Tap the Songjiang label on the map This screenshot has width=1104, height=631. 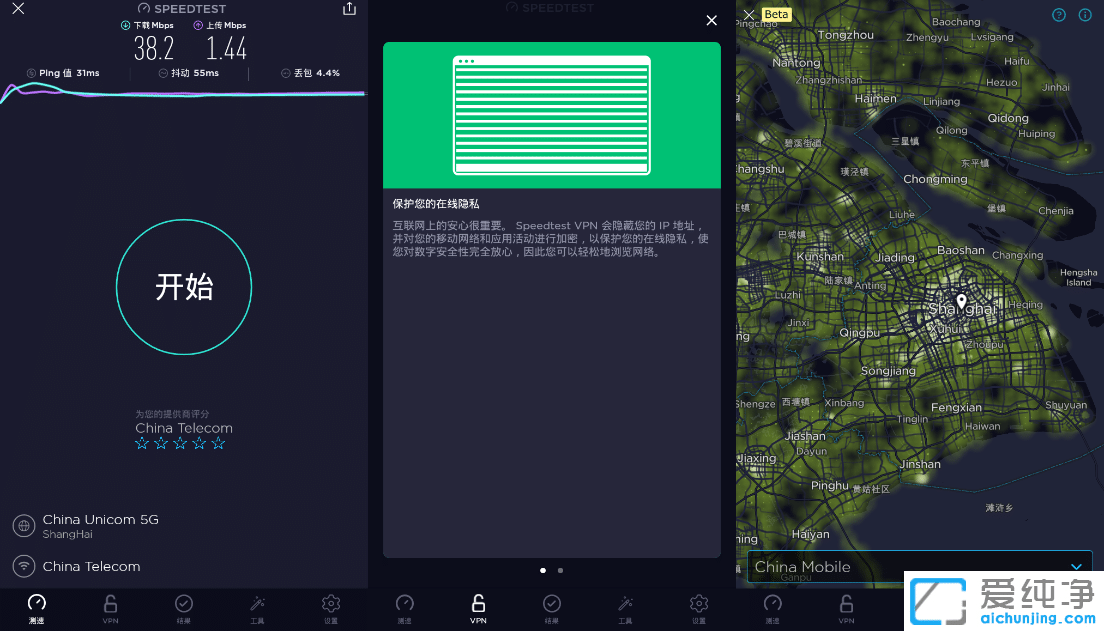pyautogui.click(x=889, y=371)
